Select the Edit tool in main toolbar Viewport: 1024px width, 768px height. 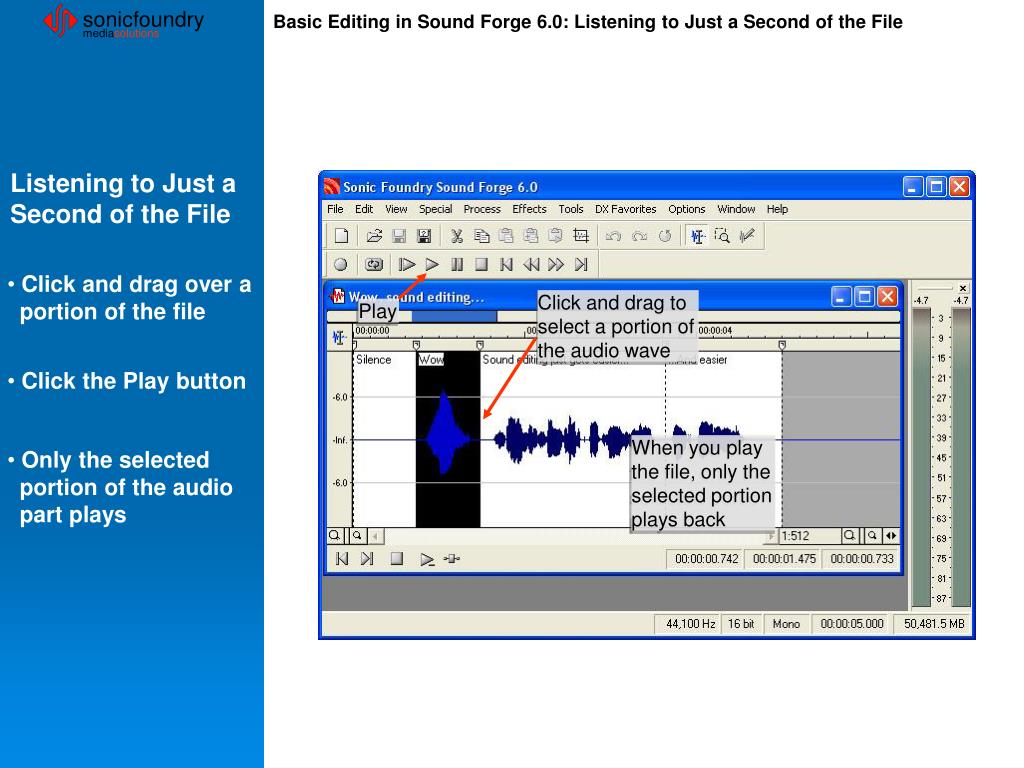[697, 236]
